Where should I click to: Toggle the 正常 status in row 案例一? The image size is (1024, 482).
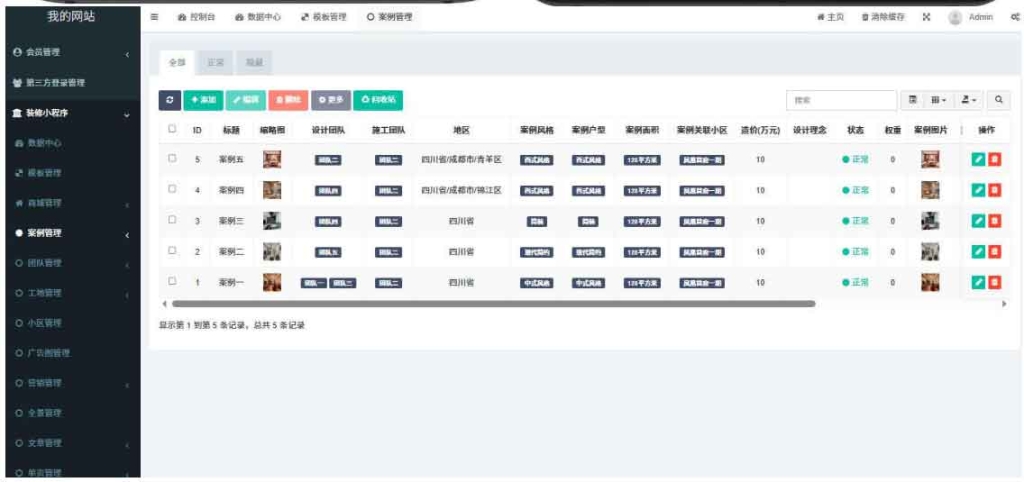856,282
